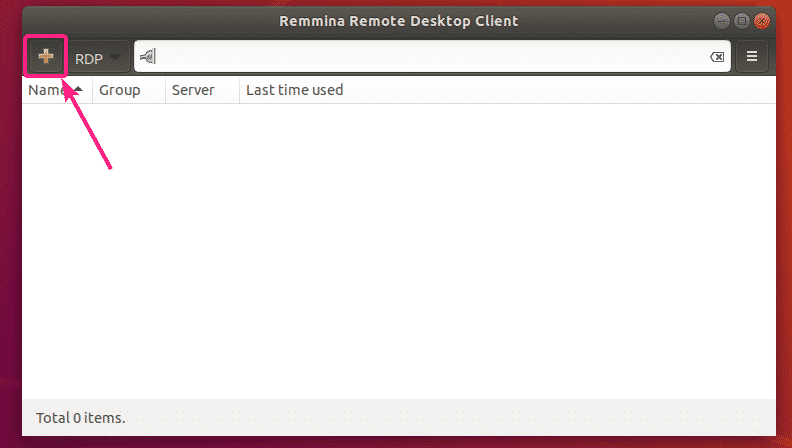792x448 pixels.
Task: Click the RDP label in the protocol selector
Action: pyautogui.click(x=88, y=58)
